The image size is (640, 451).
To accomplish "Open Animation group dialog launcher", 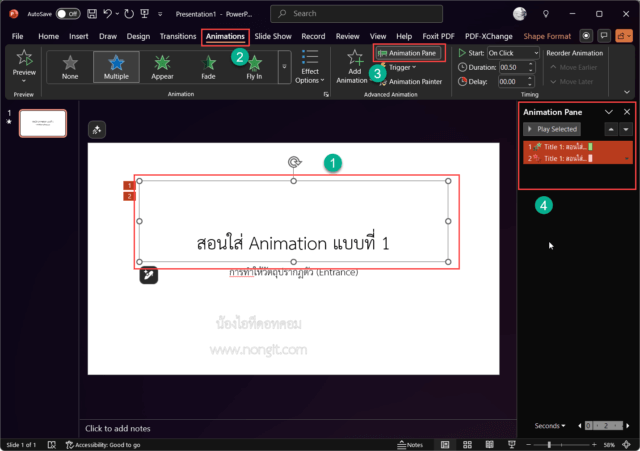I will [x=326, y=95].
